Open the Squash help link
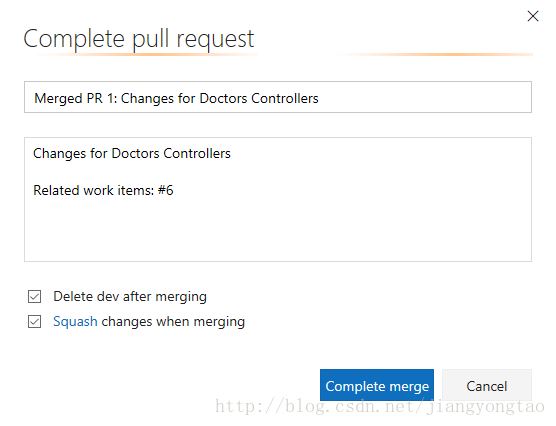The image size is (556, 426). (x=75, y=322)
